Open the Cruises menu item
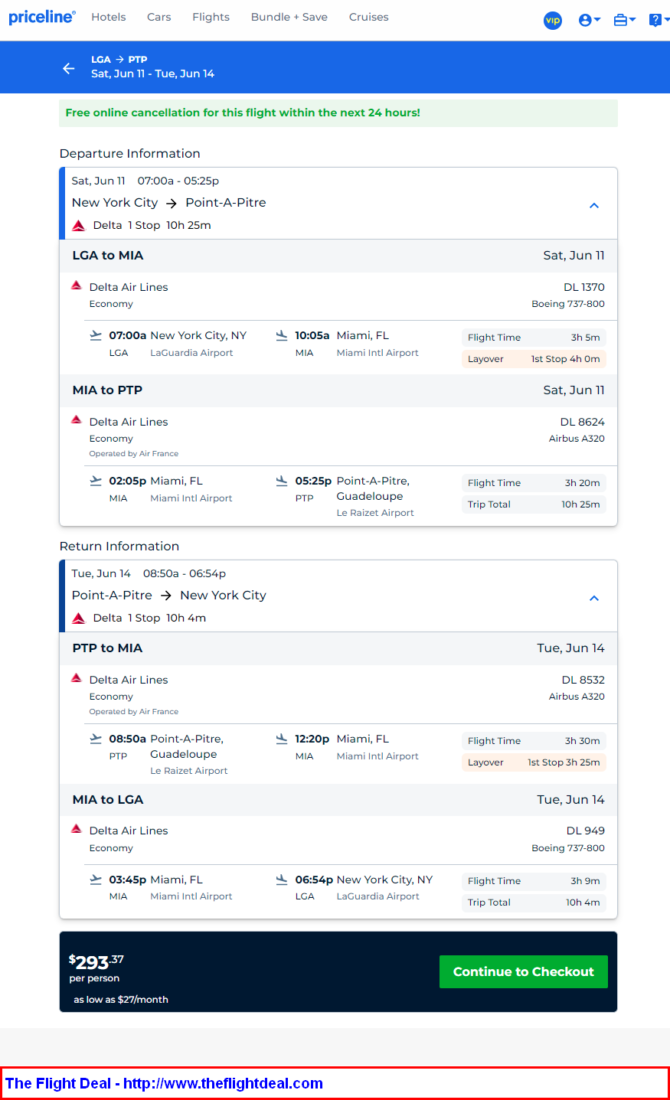Screen dimensions: 670x1100 (x=368, y=17)
